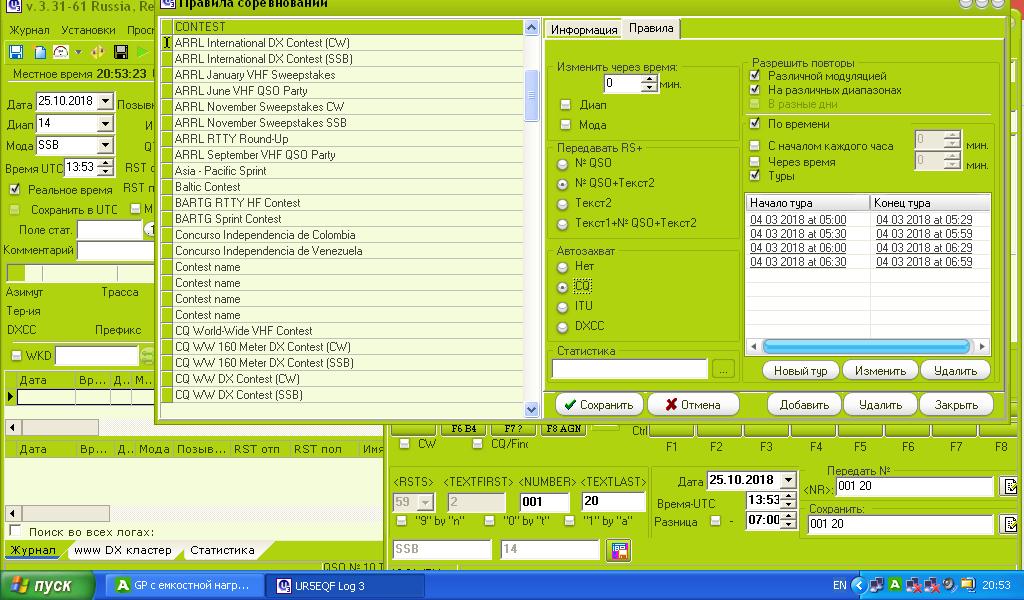The width and height of the screenshot is (1024, 600).
Task: Uncheck the По времени checkbox
Action: [x=756, y=124]
